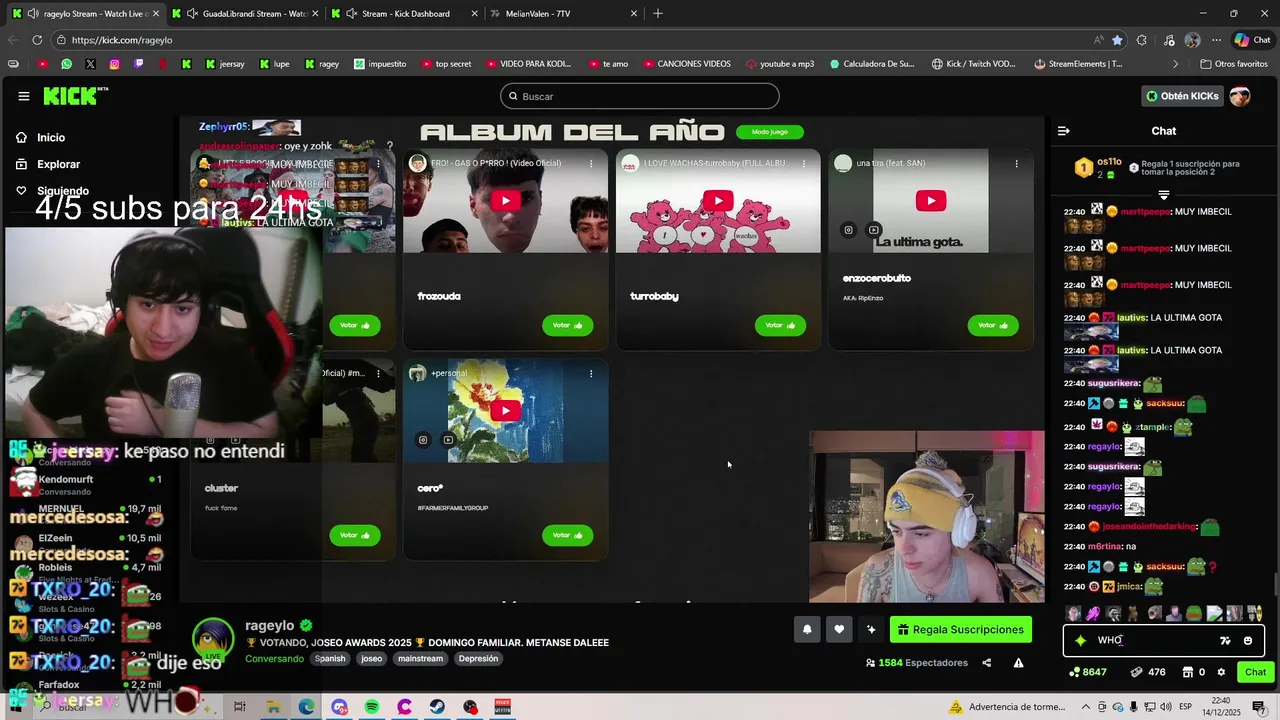
Task: Open the user profile avatar menu
Action: click(x=1240, y=96)
